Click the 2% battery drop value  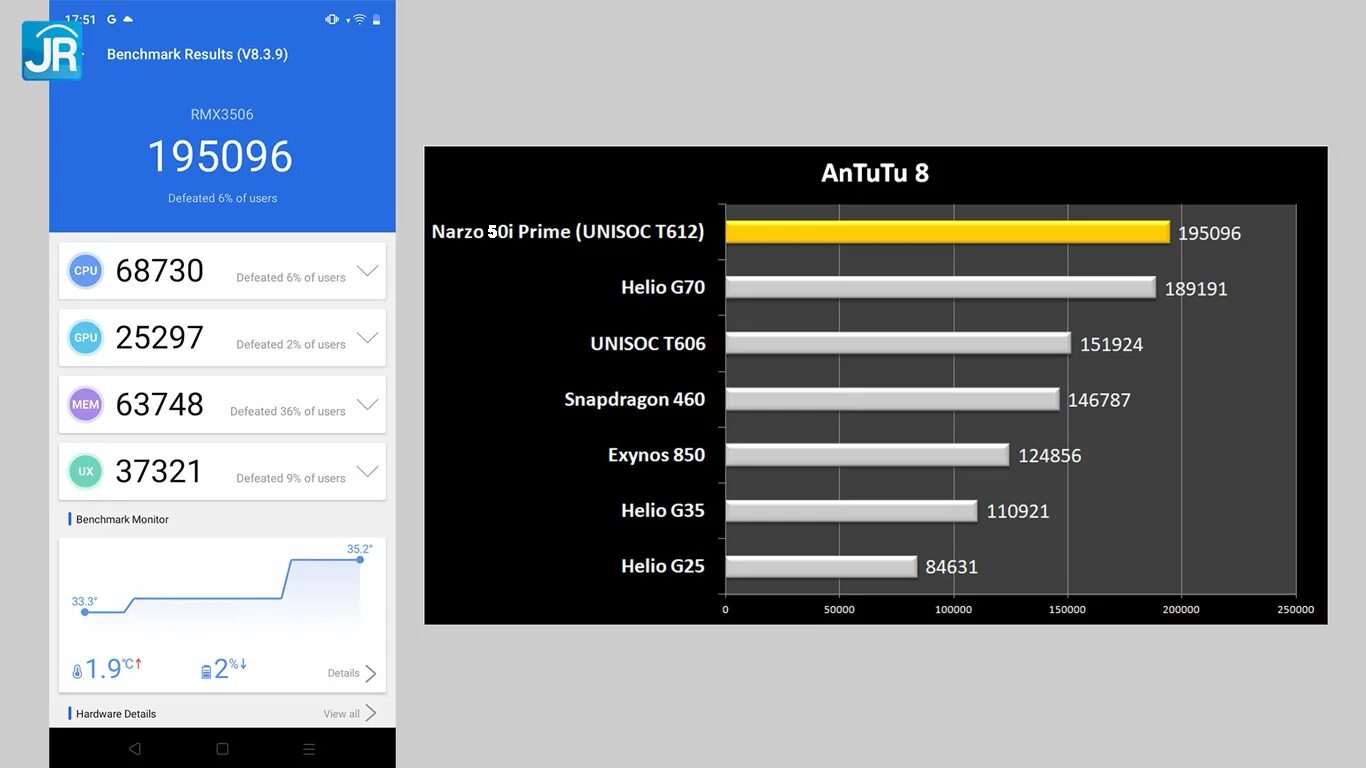[x=231, y=669]
